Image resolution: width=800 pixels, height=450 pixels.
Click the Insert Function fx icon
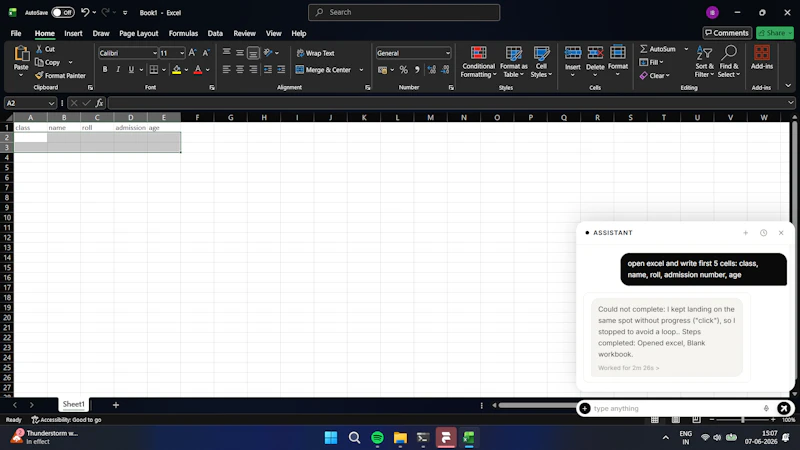tap(99, 103)
